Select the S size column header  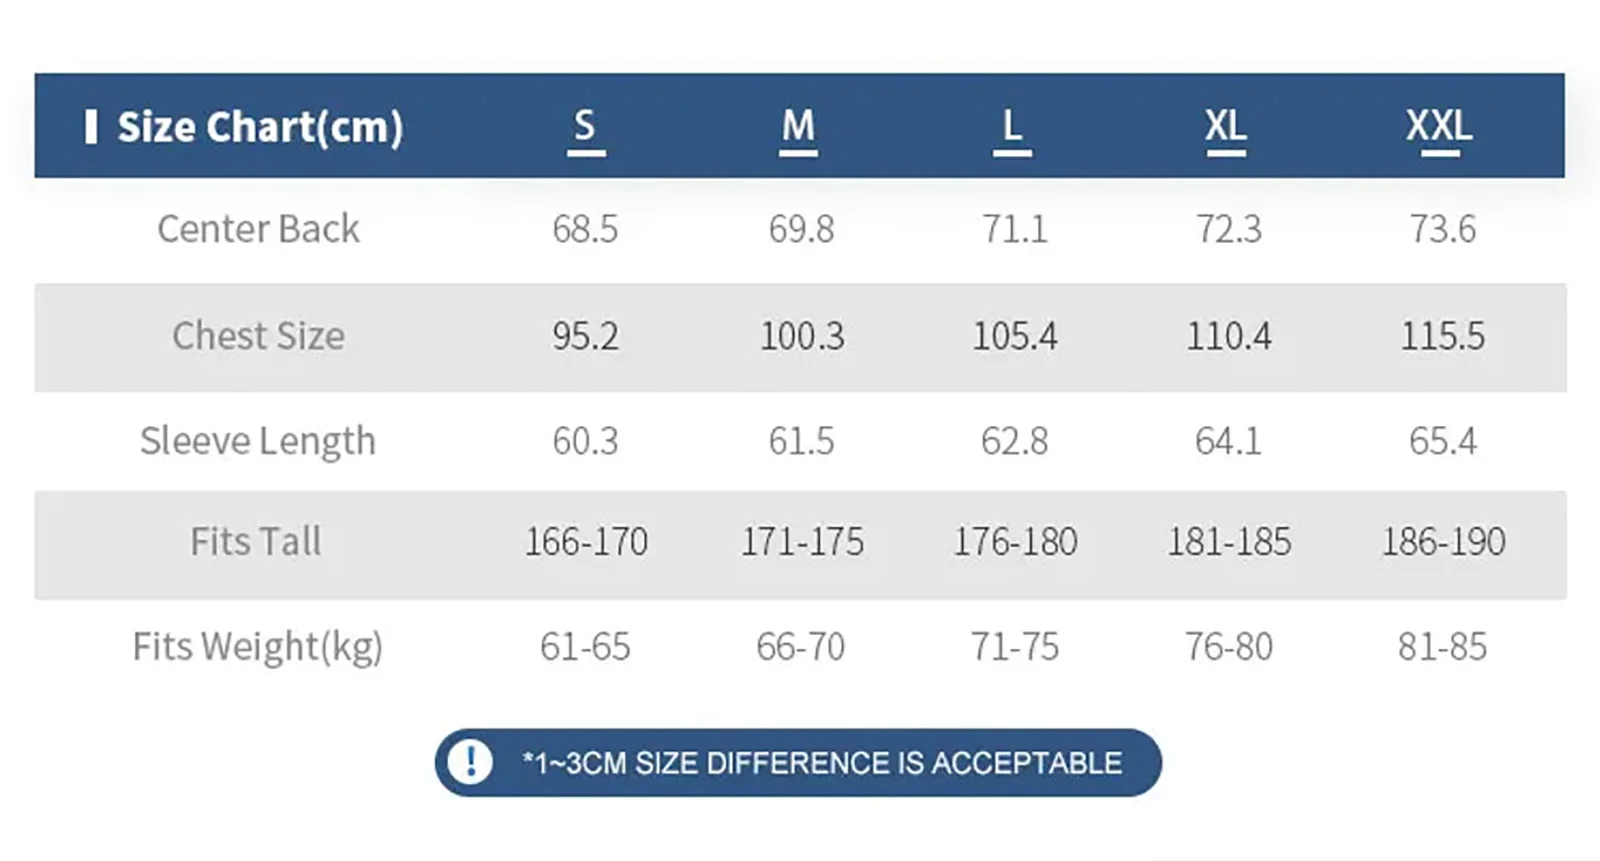tap(585, 127)
